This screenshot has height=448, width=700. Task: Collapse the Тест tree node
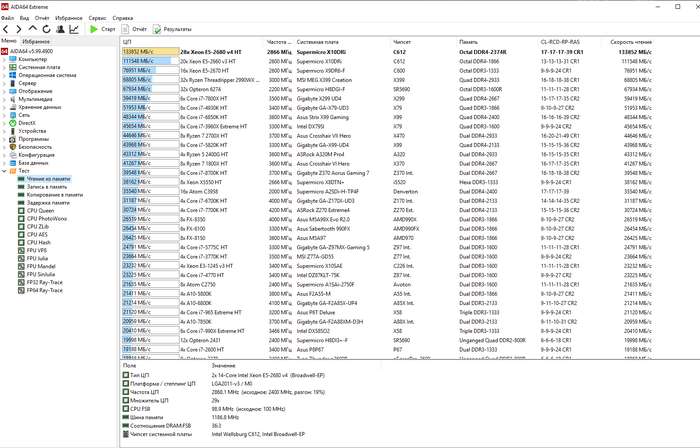4,171
